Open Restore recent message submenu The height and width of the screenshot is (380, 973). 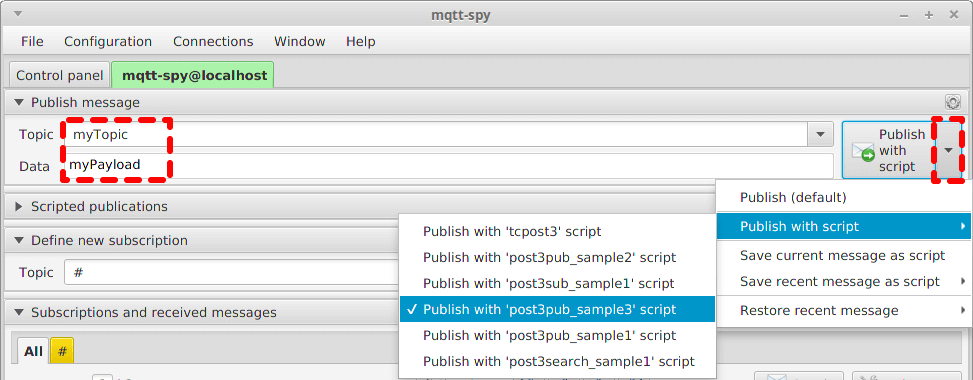[844, 310]
